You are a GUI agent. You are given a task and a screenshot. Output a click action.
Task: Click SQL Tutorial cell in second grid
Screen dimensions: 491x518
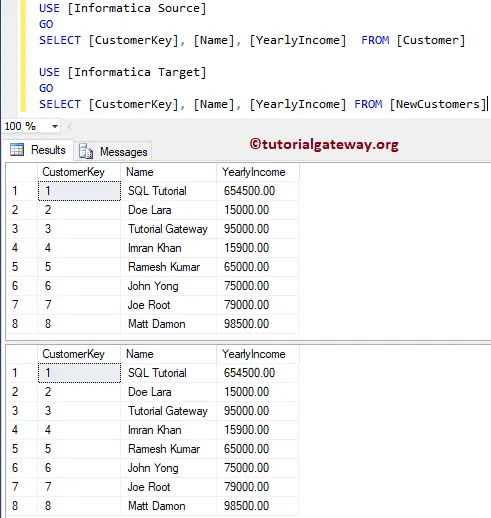point(168,373)
